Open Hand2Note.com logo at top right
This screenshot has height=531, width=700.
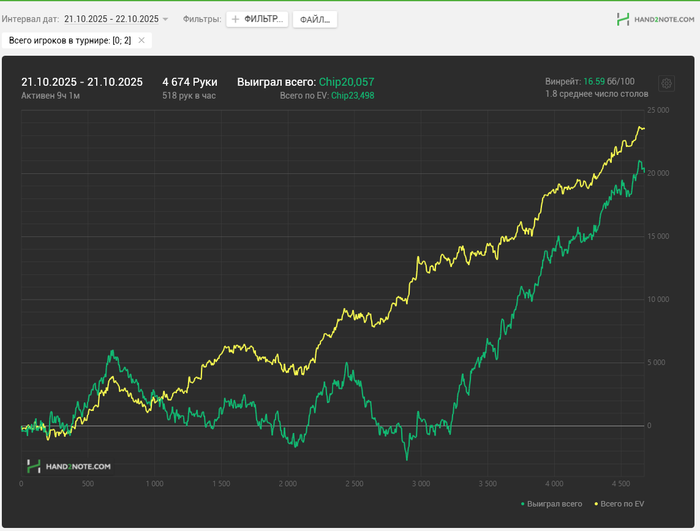(x=655, y=19)
